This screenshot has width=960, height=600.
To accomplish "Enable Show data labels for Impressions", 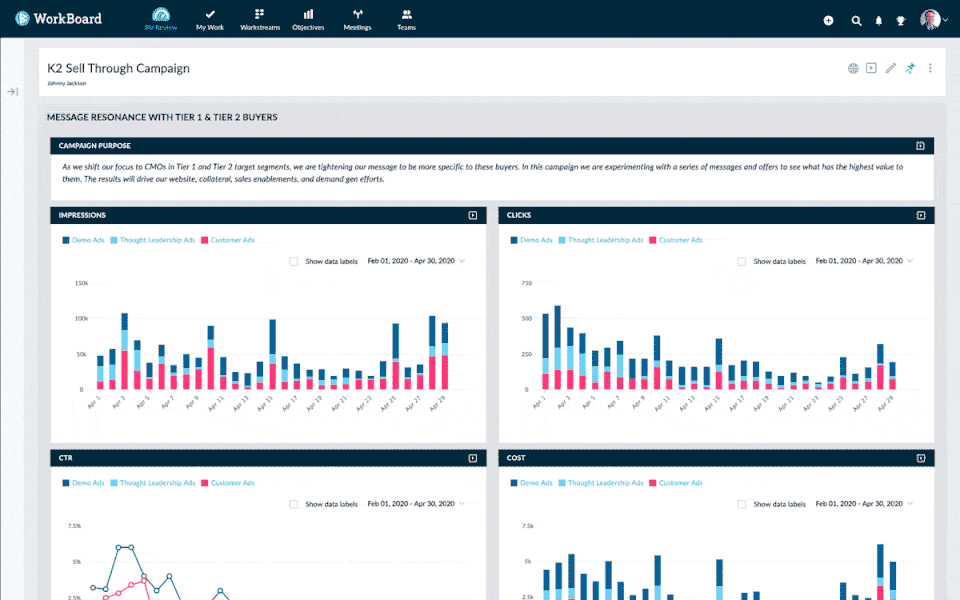I will tap(293, 261).
